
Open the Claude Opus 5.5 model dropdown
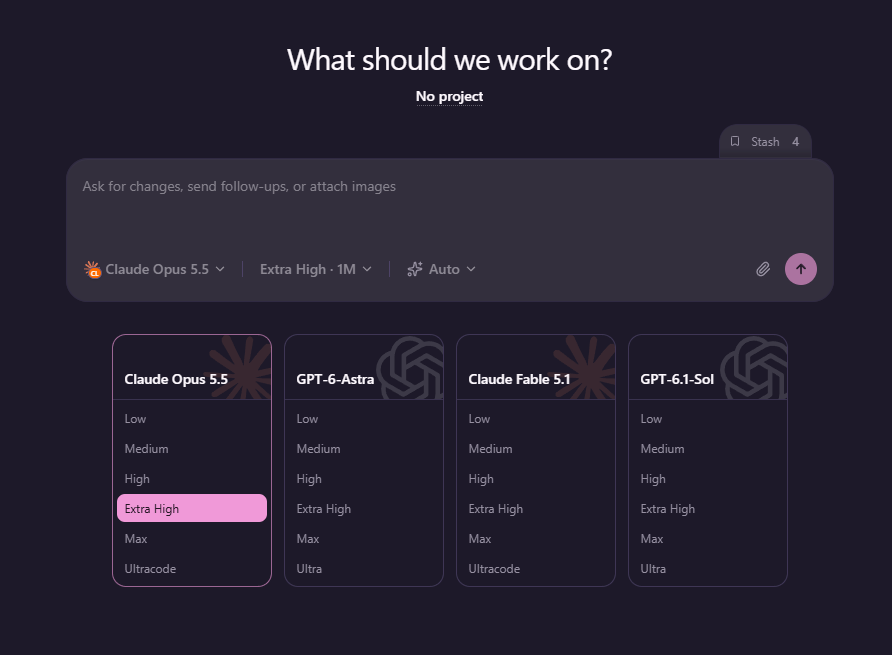[x=154, y=269]
